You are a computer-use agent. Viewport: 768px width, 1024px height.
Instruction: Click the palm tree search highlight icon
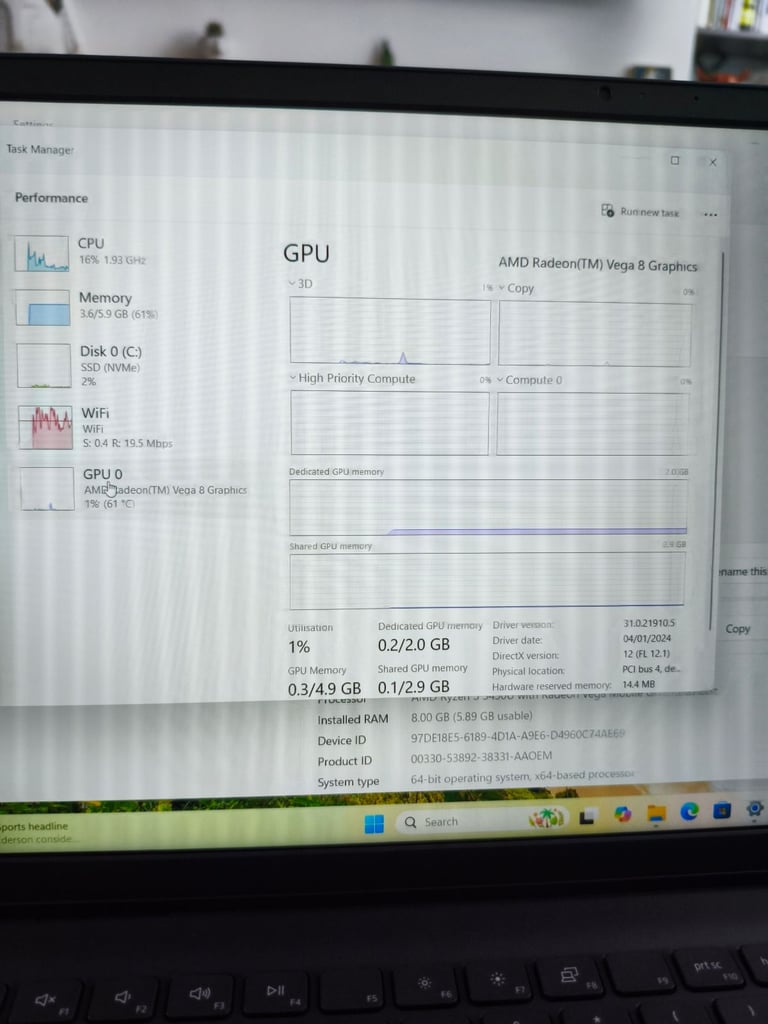[x=546, y=818]
